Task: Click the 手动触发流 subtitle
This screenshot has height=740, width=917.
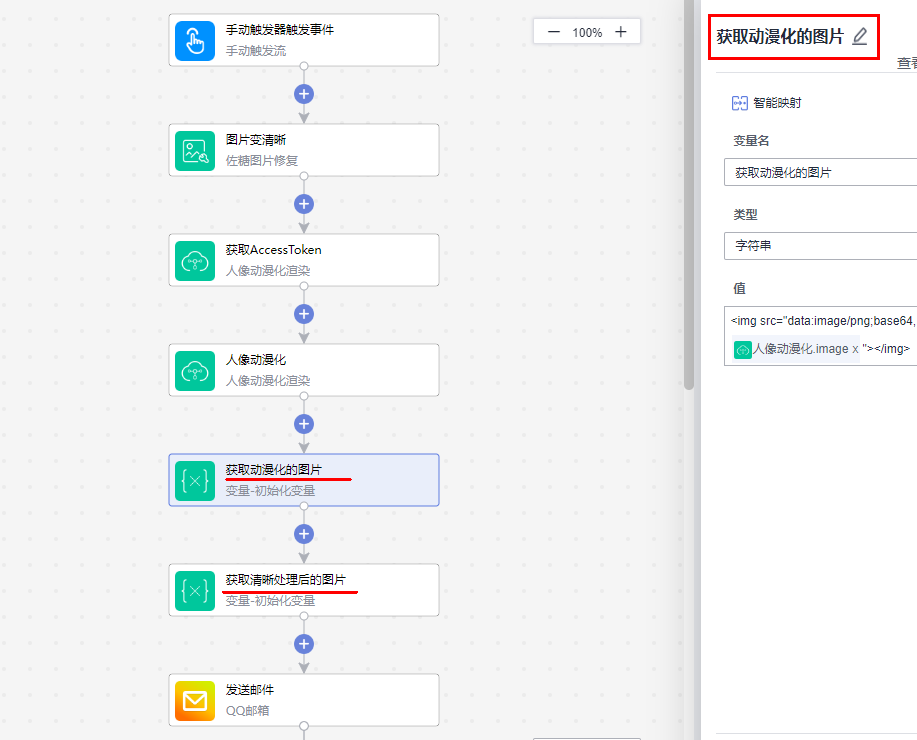Action: tap(256, 51)
